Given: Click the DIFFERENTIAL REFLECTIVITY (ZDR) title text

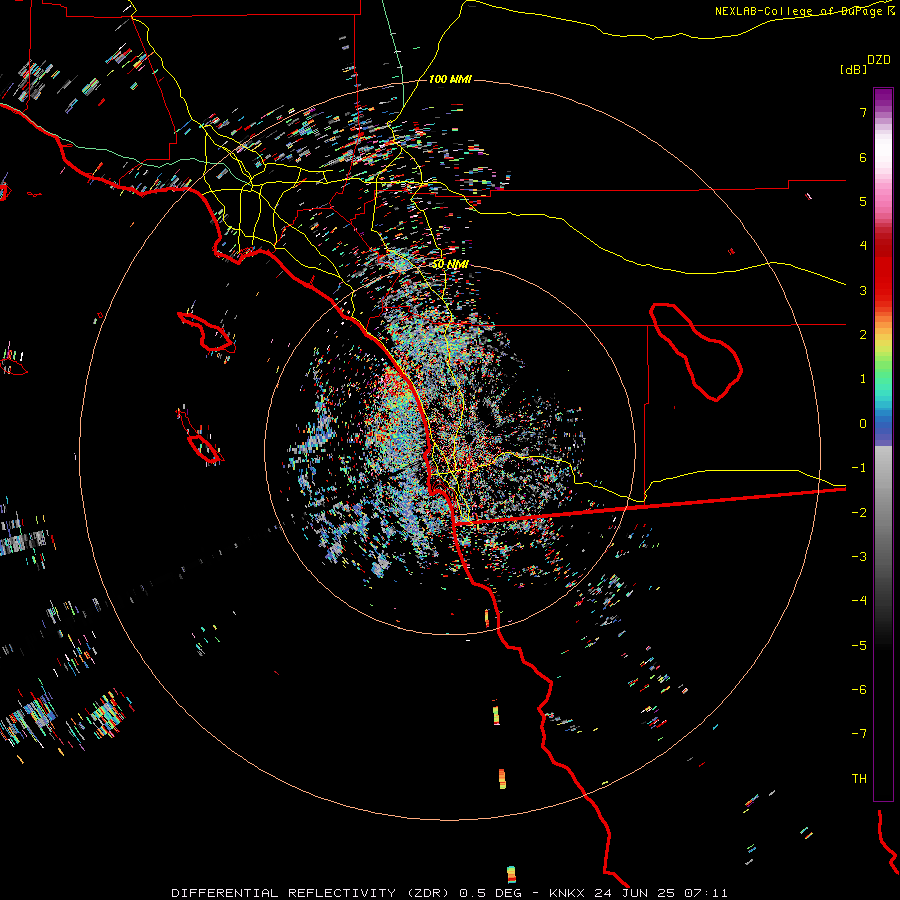Looking at the screenshot, I should coord(312,893).
